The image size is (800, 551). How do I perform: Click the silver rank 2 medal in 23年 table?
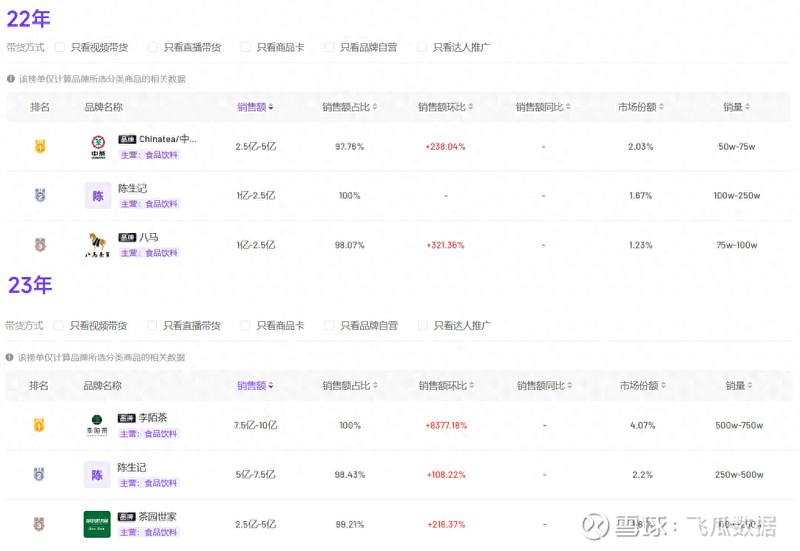[x=39, y=474]
